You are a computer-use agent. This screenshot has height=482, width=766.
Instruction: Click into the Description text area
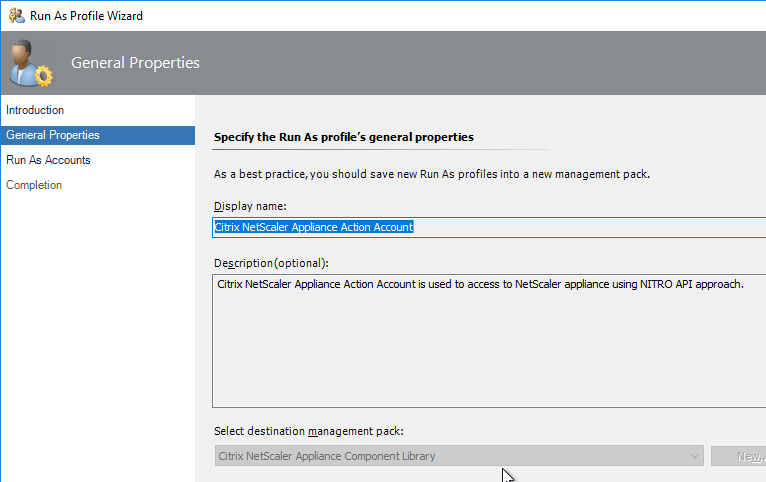tap(489, 341)
